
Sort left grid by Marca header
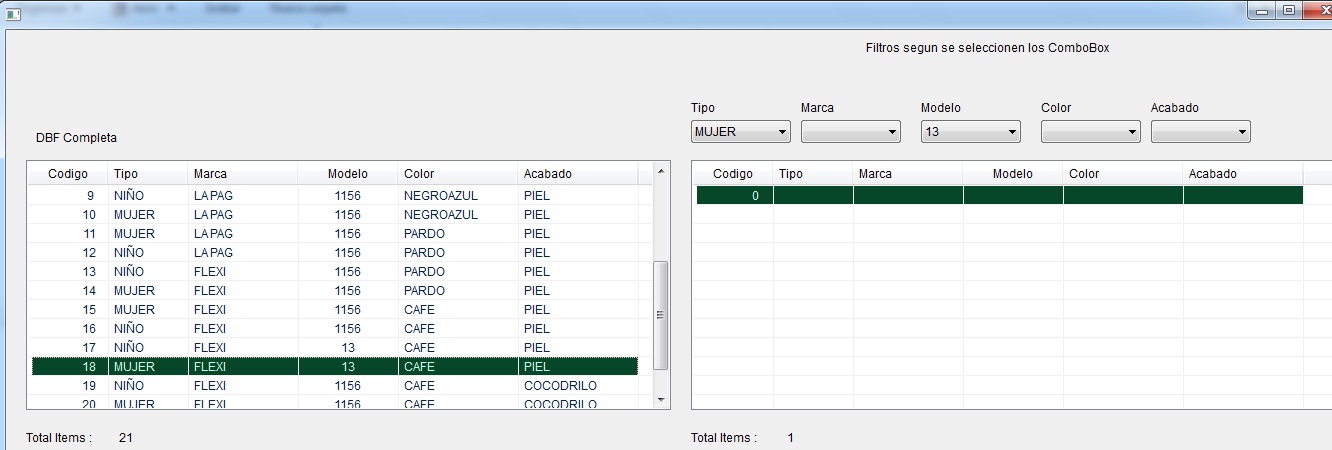(x=242, y=174)
